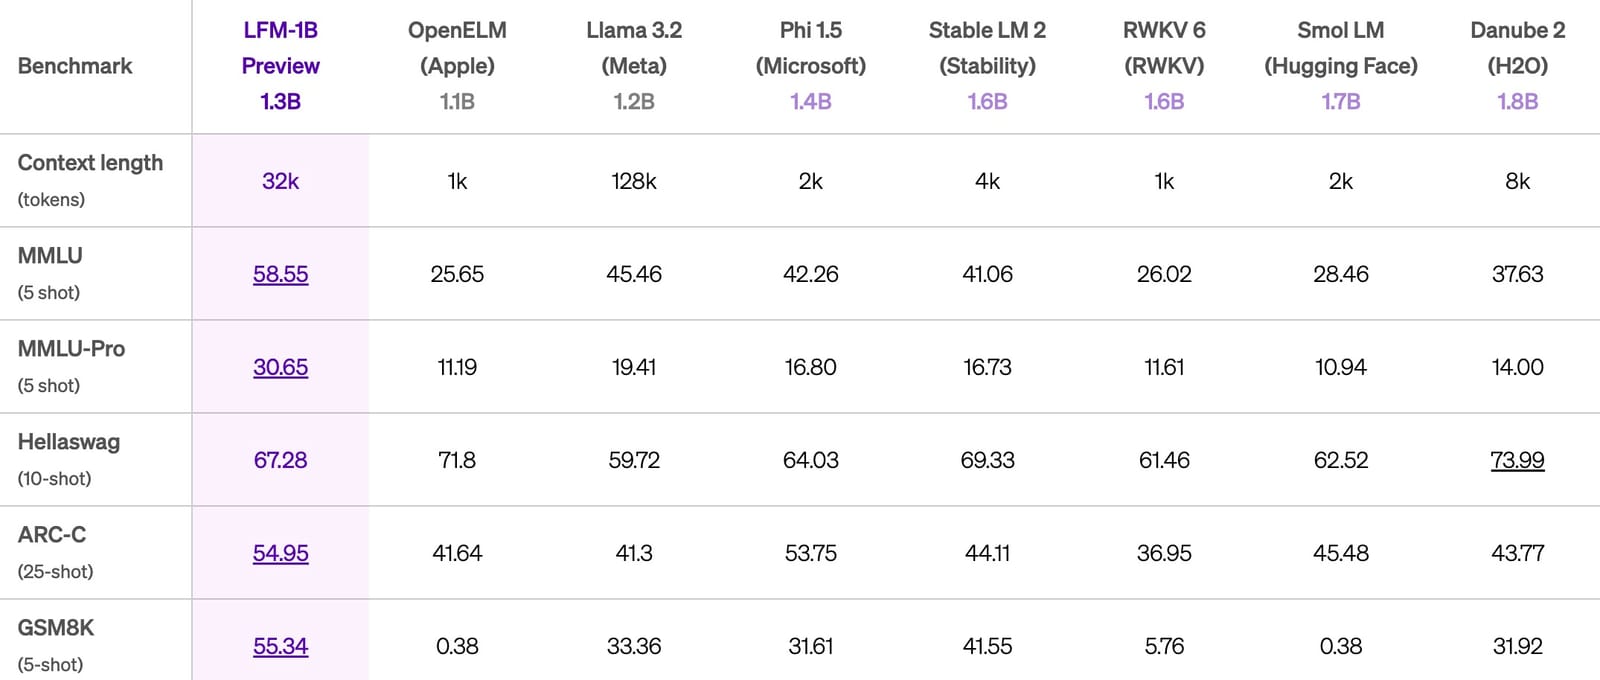
Task: Click the Benchmark header cell
Action: pos(75,66)
